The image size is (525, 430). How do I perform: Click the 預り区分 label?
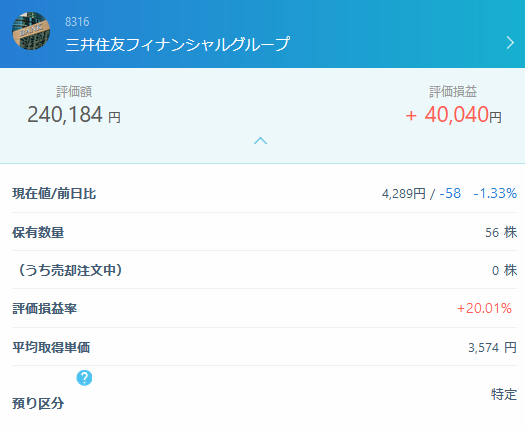[38, 403]
